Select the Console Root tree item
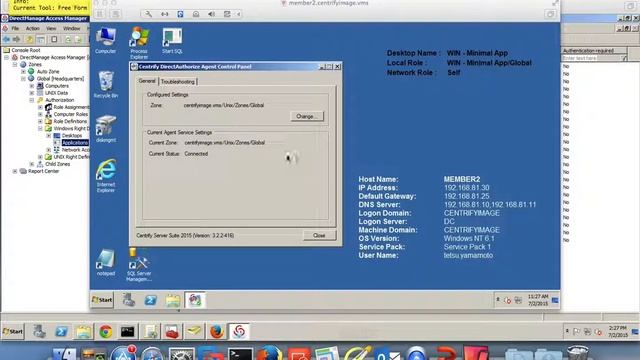Image resolution: width=640 pixels, height=360 pixels. [26, 50]
